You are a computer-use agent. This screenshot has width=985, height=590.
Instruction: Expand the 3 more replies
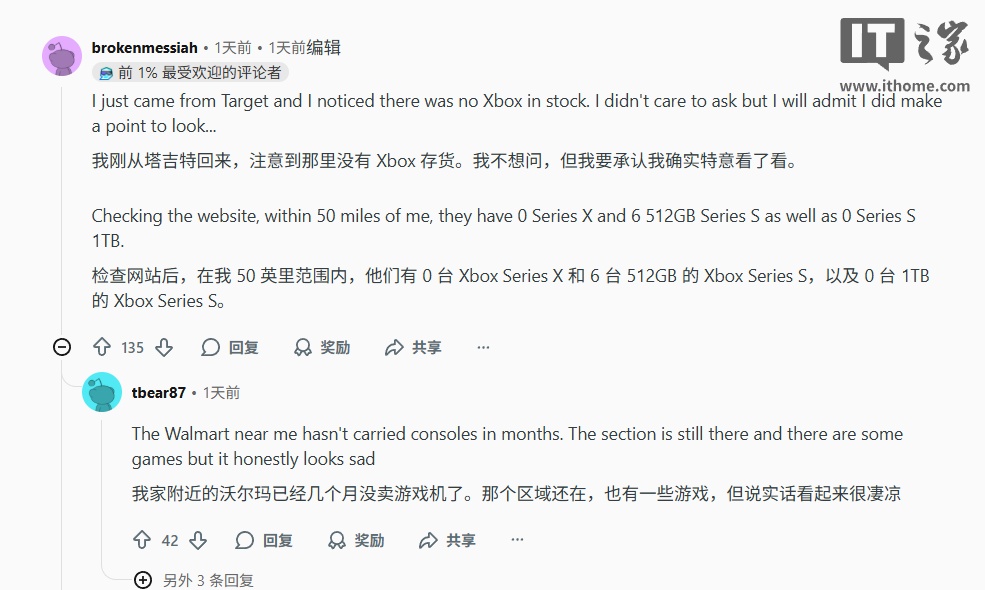click(x=143, y=580)
